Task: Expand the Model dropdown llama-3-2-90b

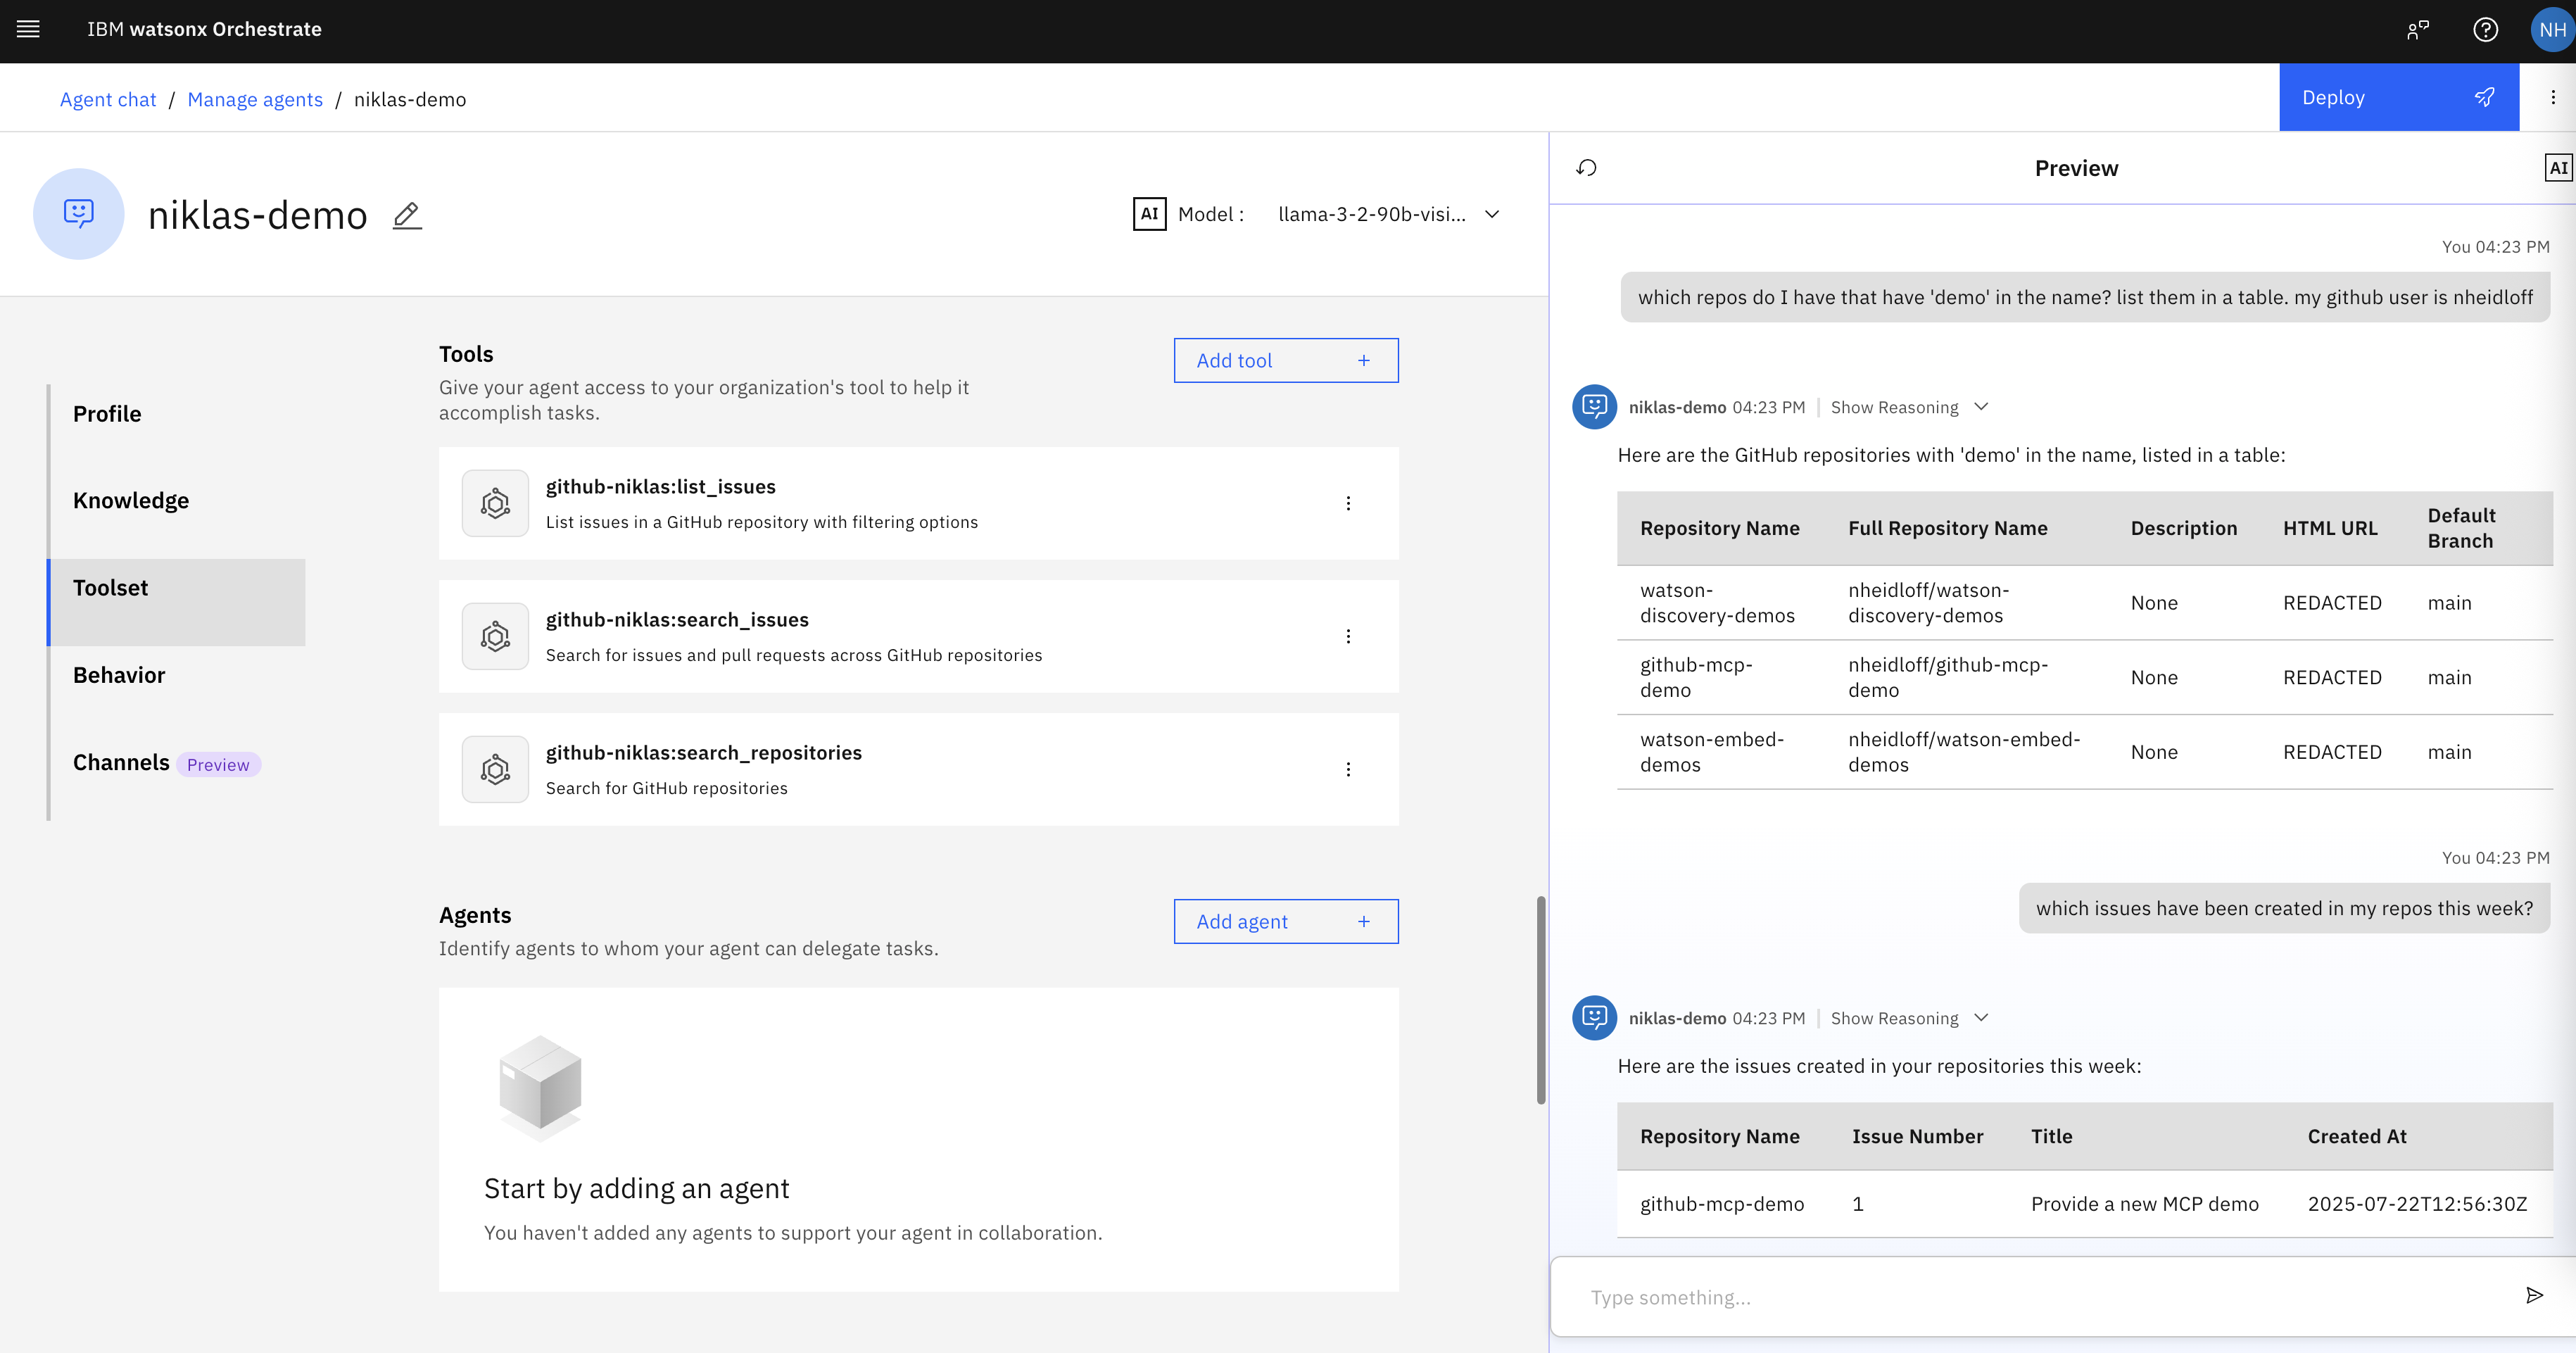Action: pyautogui.click(x=1389, y=214)
